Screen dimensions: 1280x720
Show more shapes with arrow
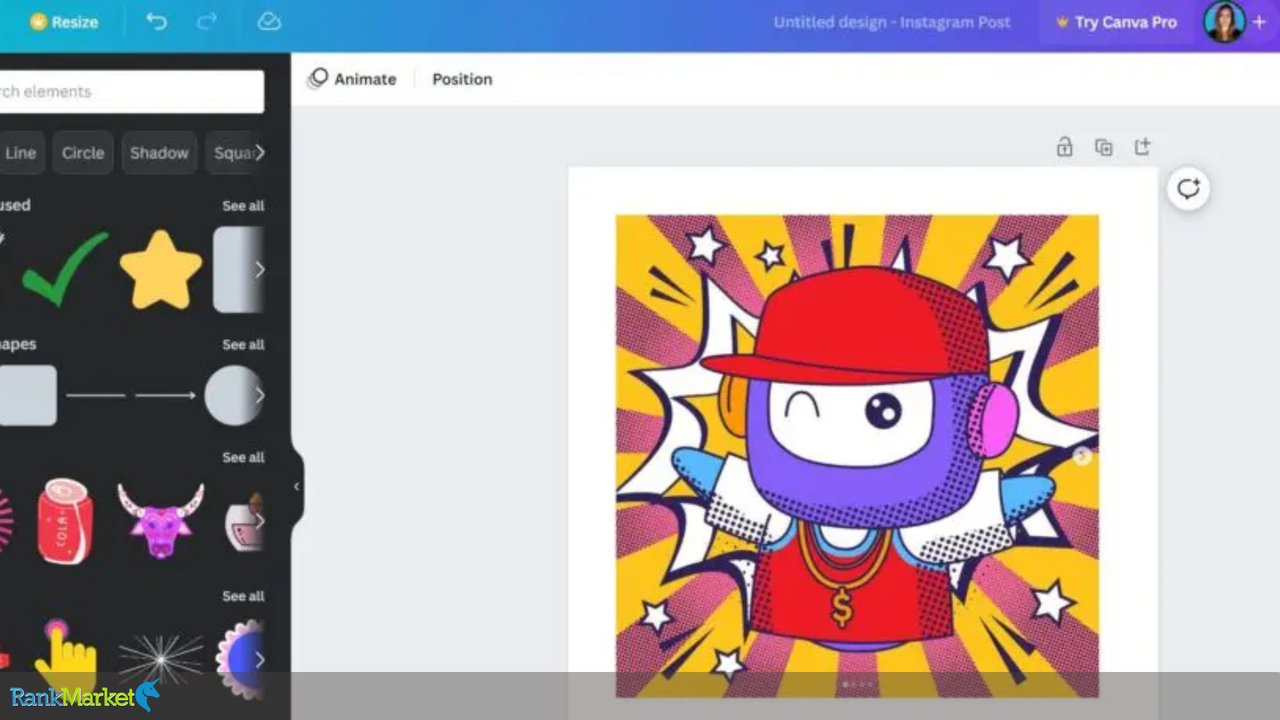(260, 395)
